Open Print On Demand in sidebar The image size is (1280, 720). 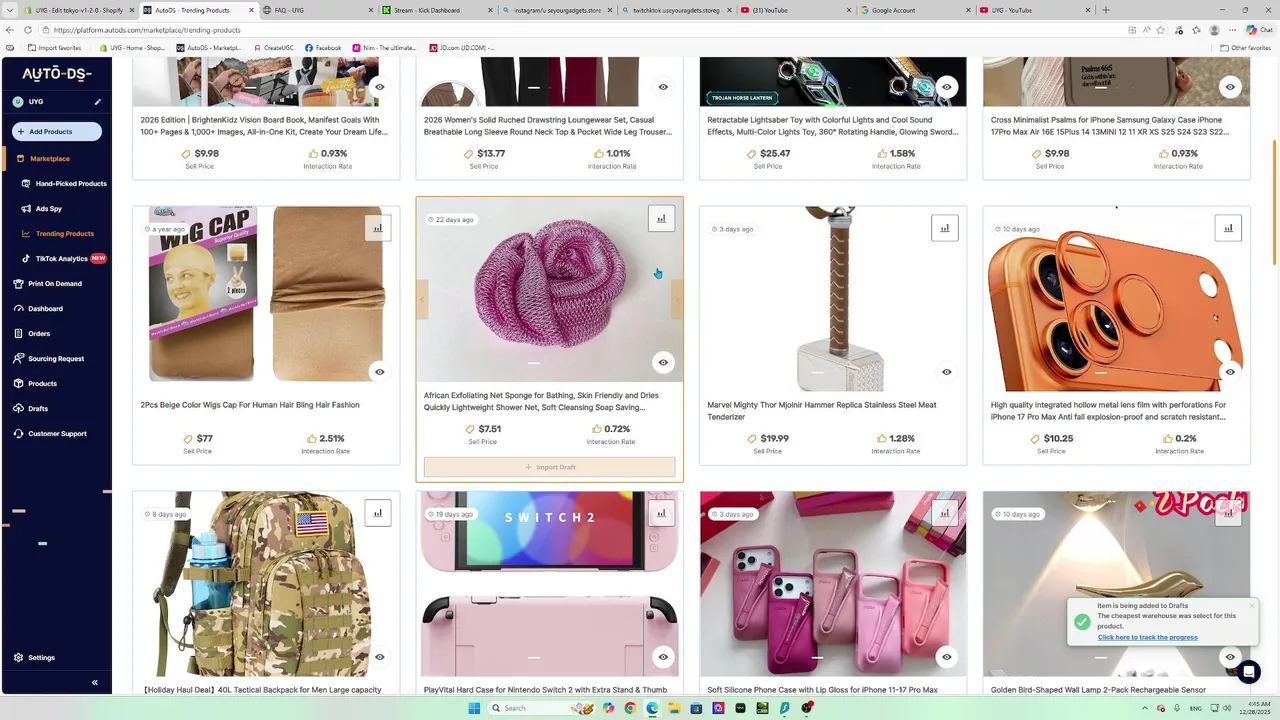click(x=55, y=283)
